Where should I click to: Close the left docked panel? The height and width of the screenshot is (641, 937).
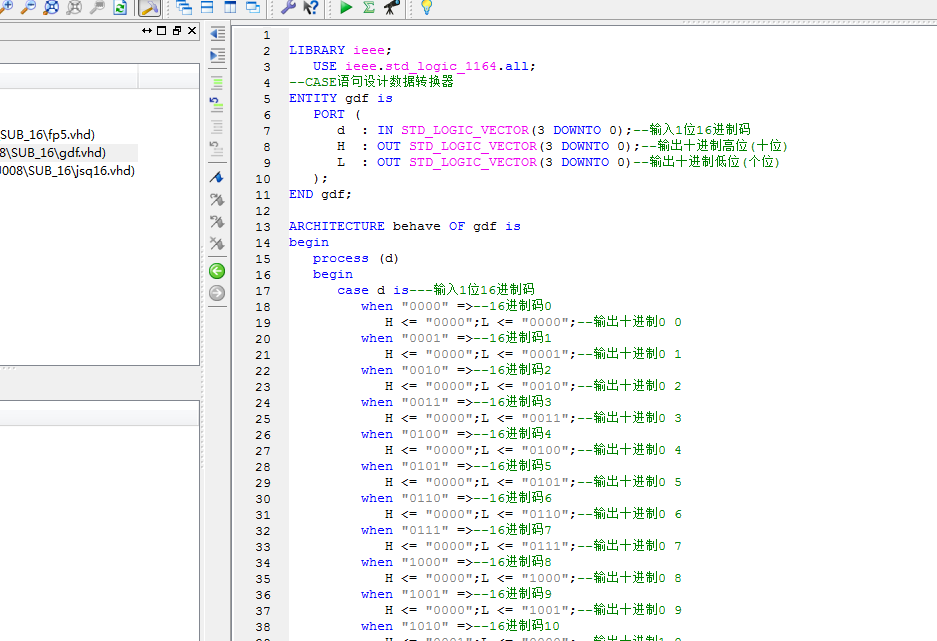coord(191,31)
